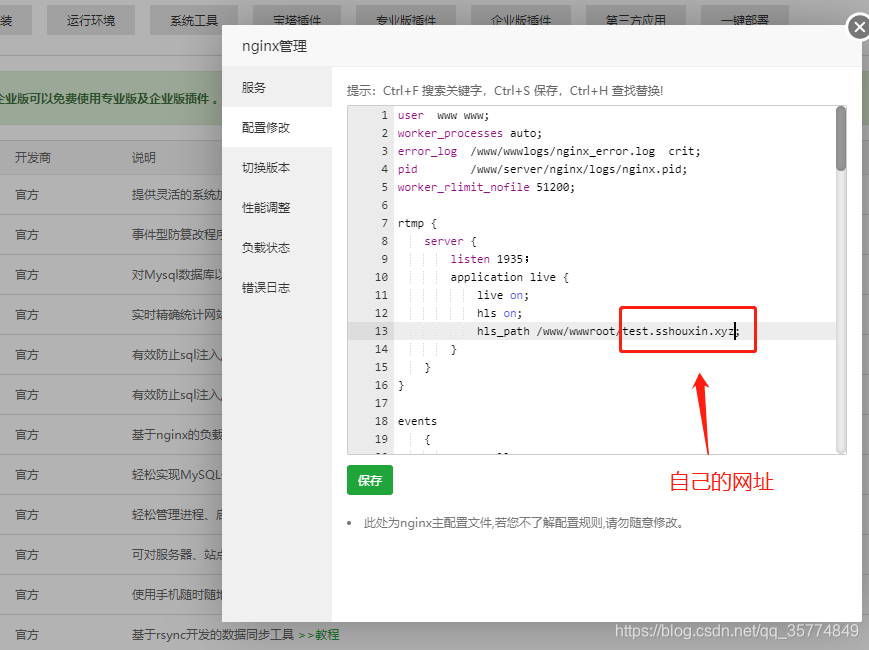Click 'worker_processes auto;' line
869x650 pixels.
pos(469,133)
